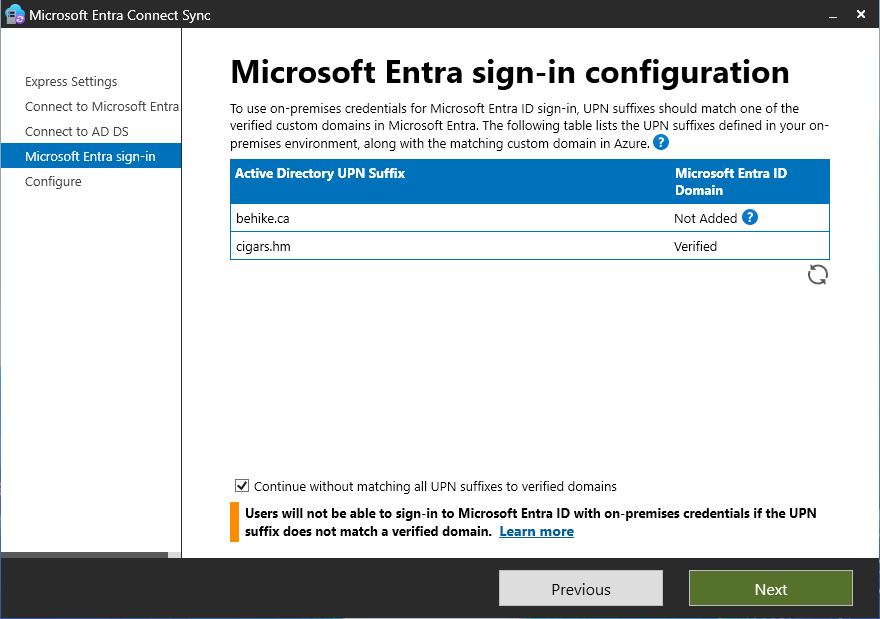This screenshot has height=619, width=880.
Task: Uncheck Continue without matching all UPN suffixes
Action: pyautogui.click(x=242, y=486)
